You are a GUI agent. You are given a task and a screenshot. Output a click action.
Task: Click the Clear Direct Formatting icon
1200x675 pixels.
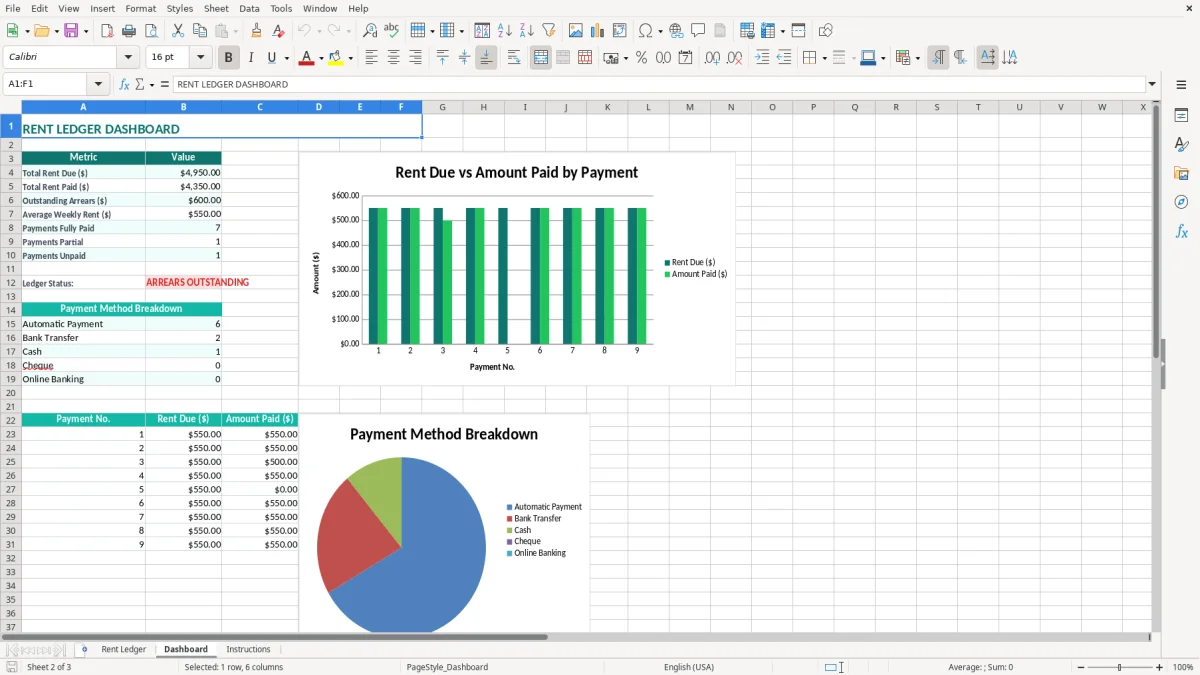[279, 31]
